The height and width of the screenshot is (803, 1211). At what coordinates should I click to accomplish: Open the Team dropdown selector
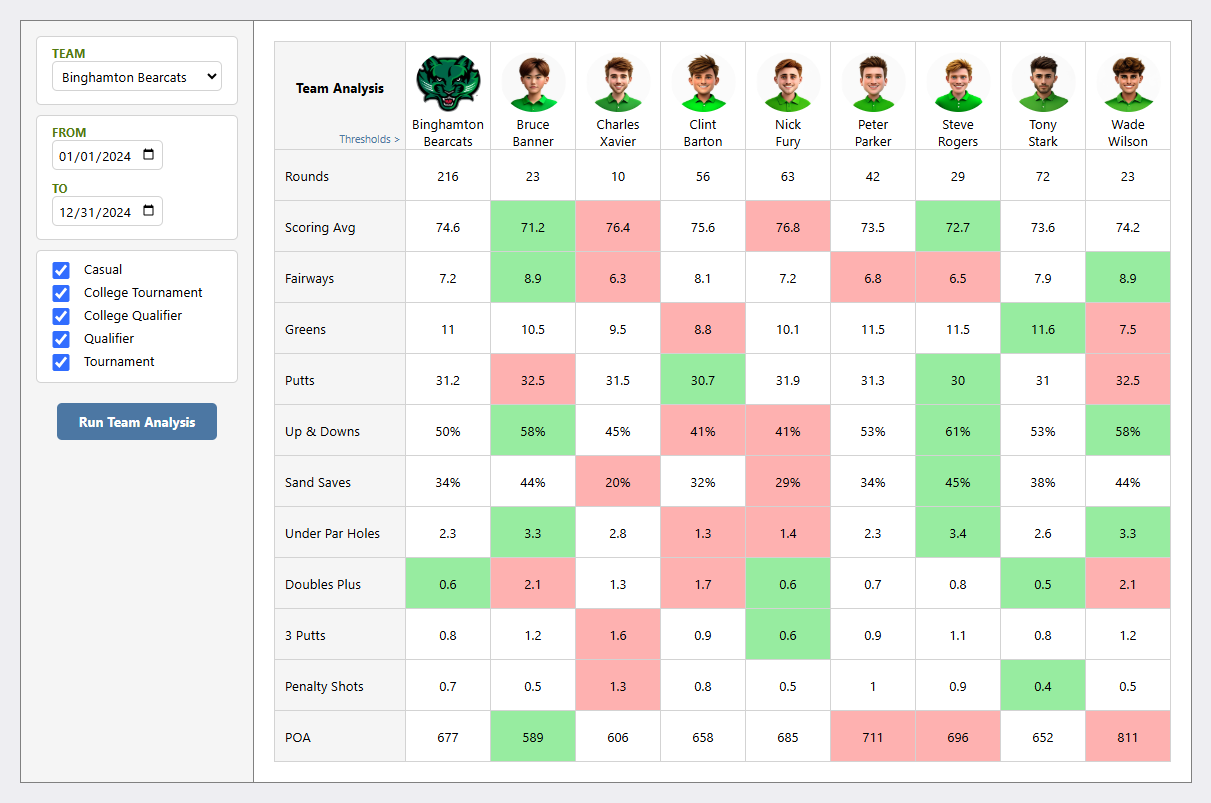[x=137, y=77]
